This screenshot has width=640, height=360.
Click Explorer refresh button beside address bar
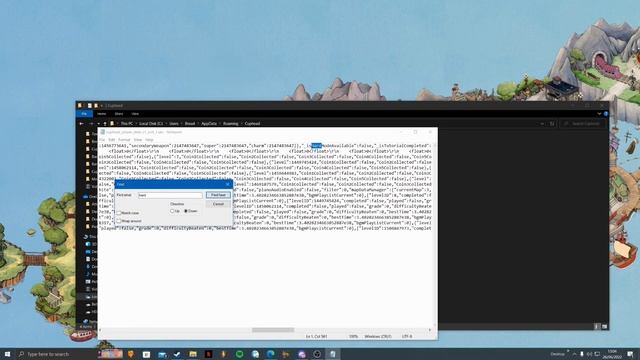[552, 123]
